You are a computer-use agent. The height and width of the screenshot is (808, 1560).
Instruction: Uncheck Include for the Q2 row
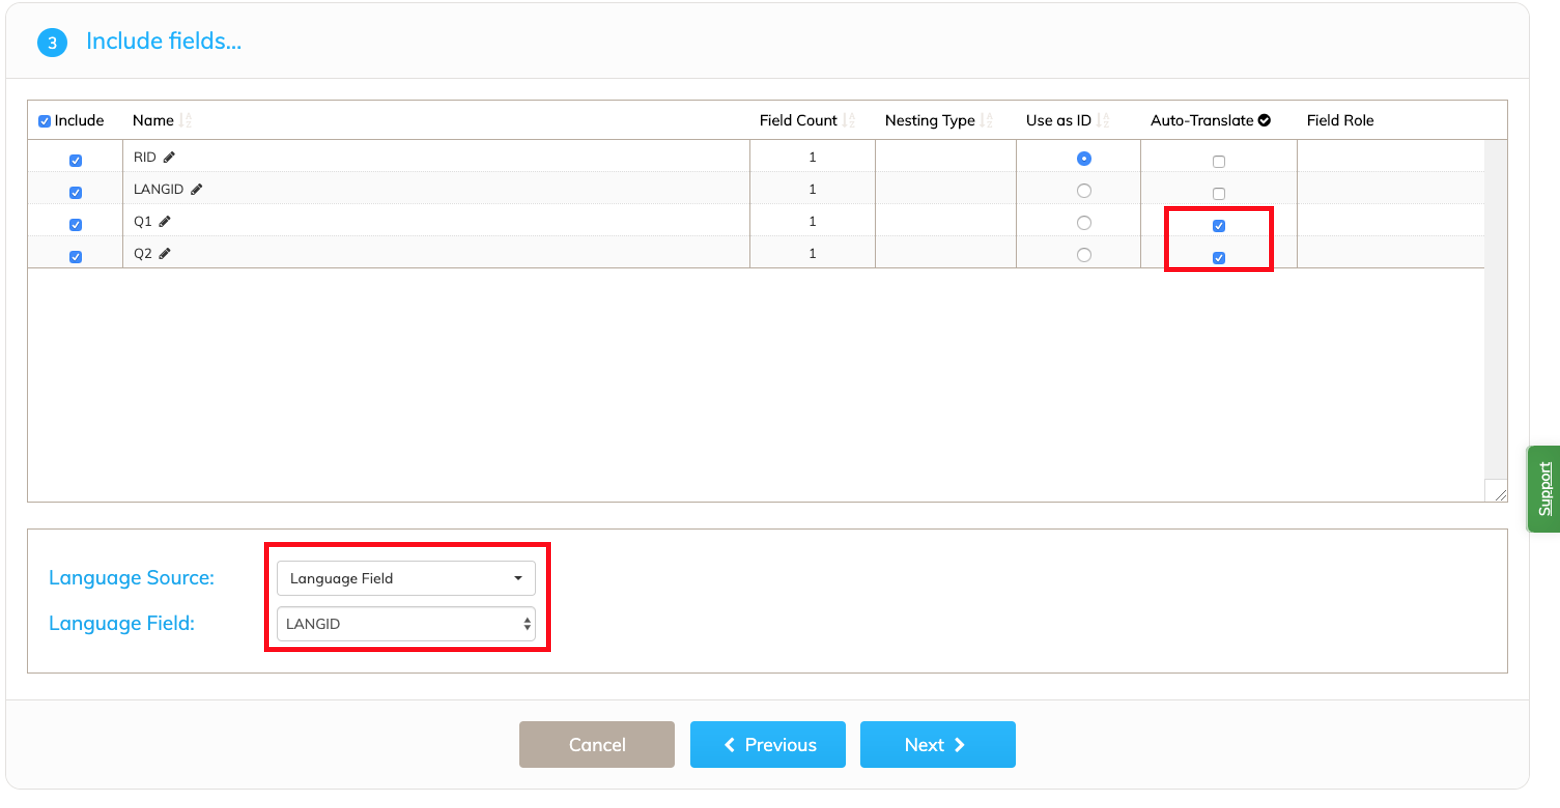tap(75, 256)
